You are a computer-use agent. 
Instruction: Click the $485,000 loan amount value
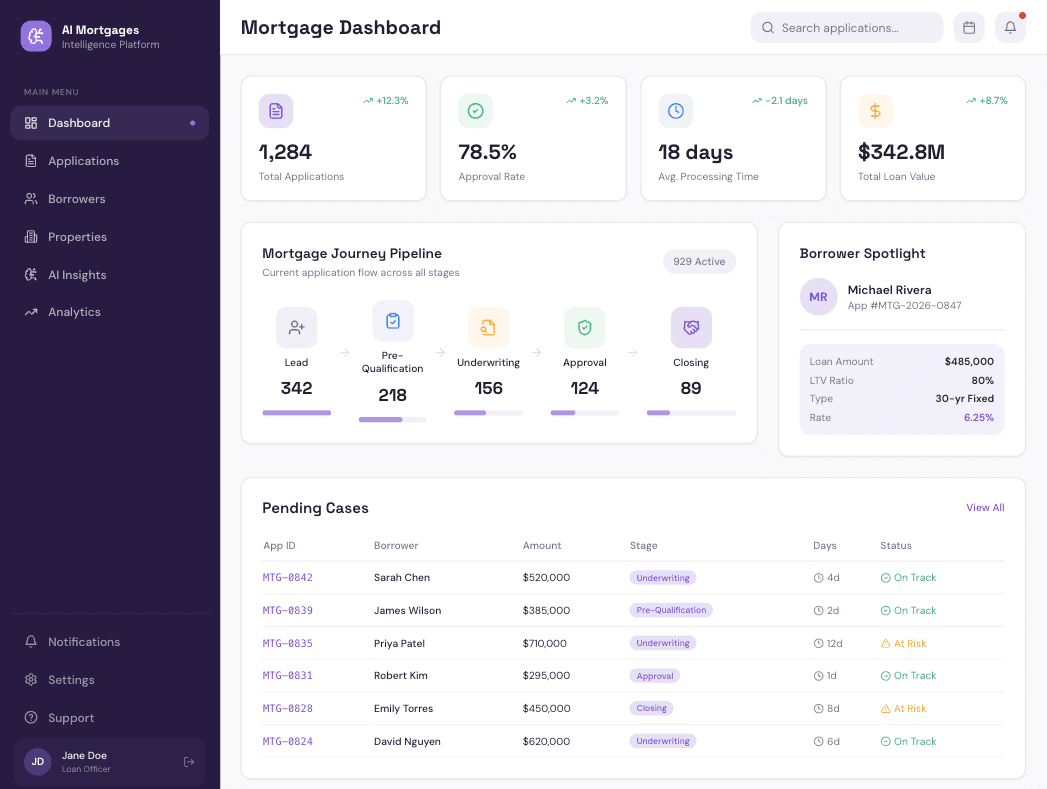pos(969,361)
